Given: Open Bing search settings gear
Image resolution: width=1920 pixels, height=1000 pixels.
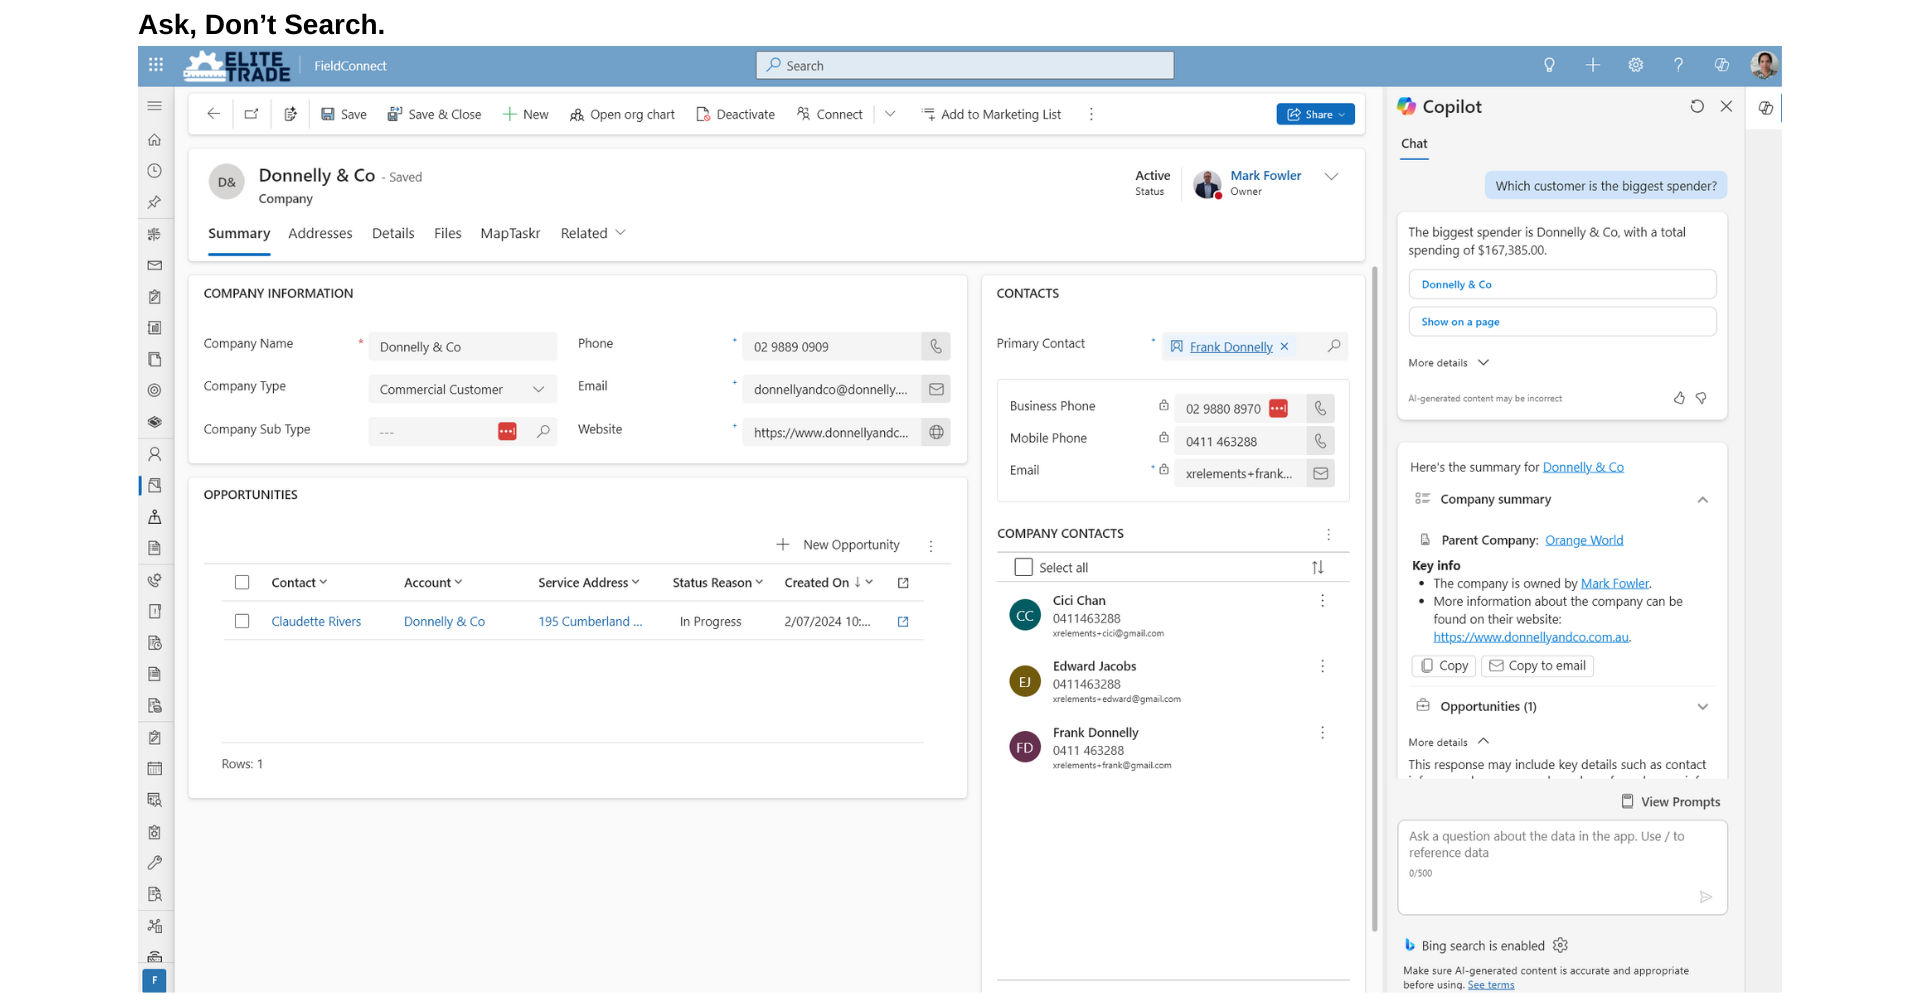Looking at the screenshot, I should 1560,945.
